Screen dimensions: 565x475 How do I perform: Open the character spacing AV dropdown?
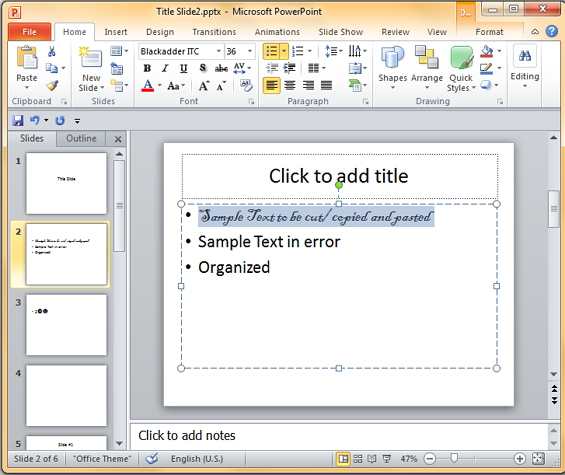point(242,68)
